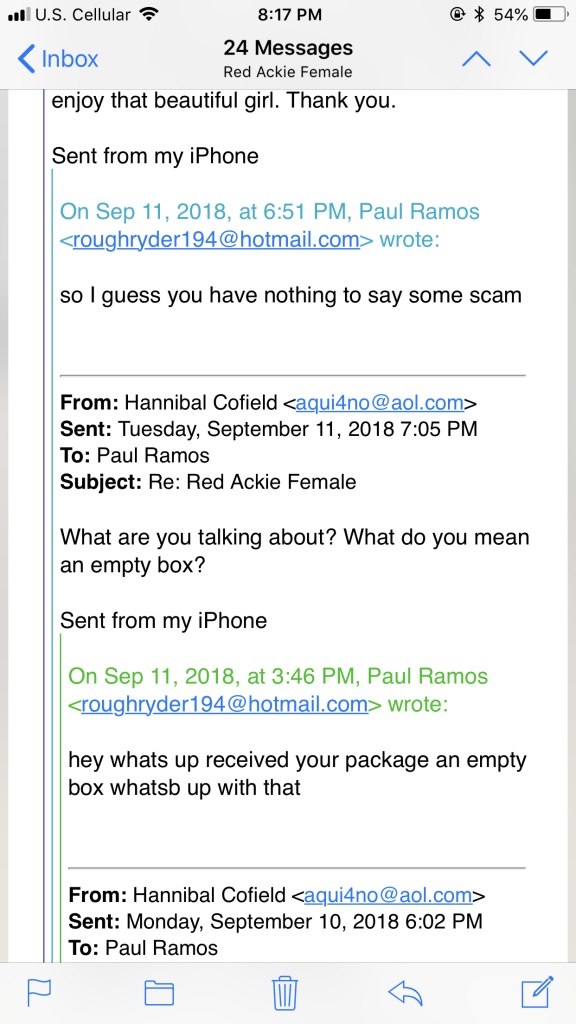Image resolution: width=576 pixels, height=1024 pixels.
Task: Tap the reply arrow icon
Action: point(406,993)
